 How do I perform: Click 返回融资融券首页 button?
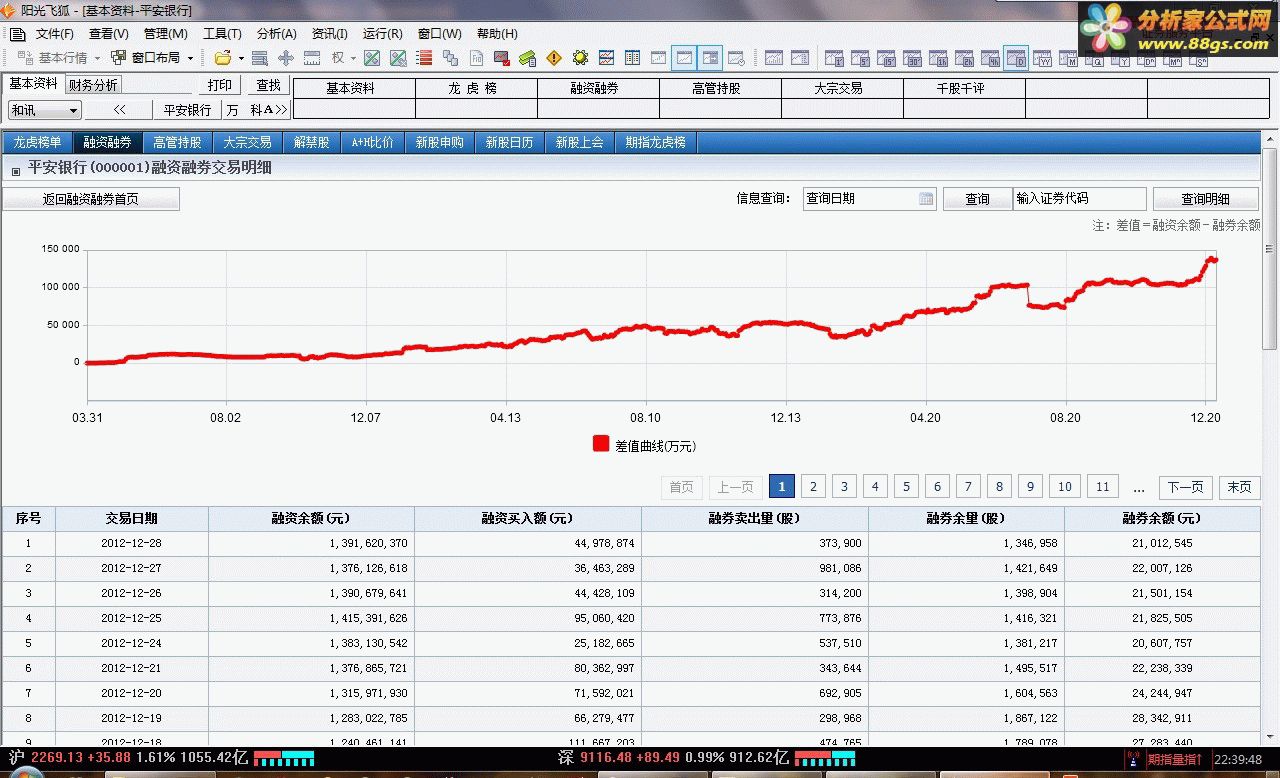point(91,199)
